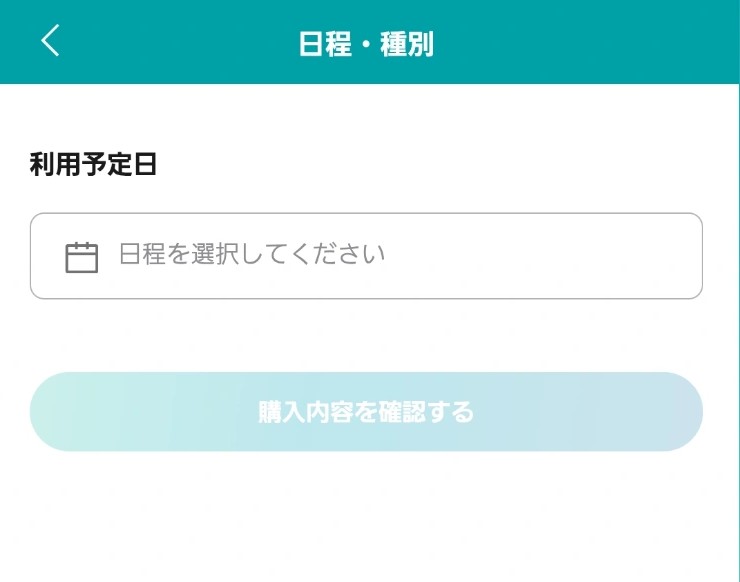Click the gray calendar icon

point(82,258)
